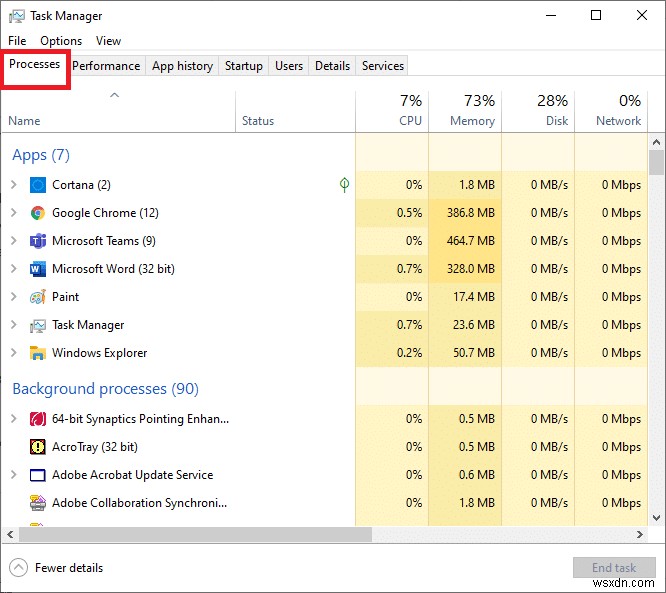
Task: Click the Fewer details link
Action: 69,568
